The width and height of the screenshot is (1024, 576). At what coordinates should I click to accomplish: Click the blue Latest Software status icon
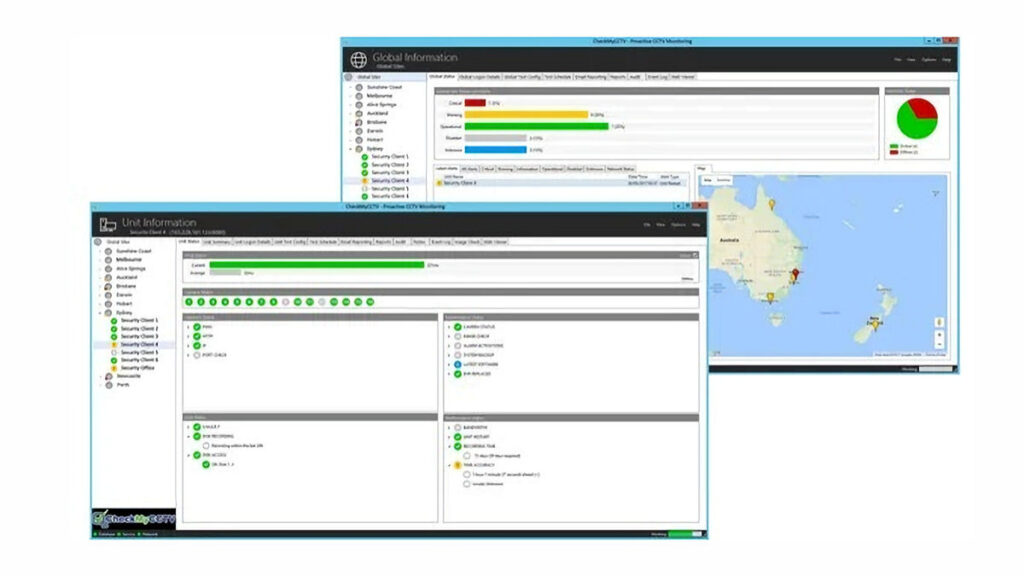pyautogui.click(x=458, y=365)
